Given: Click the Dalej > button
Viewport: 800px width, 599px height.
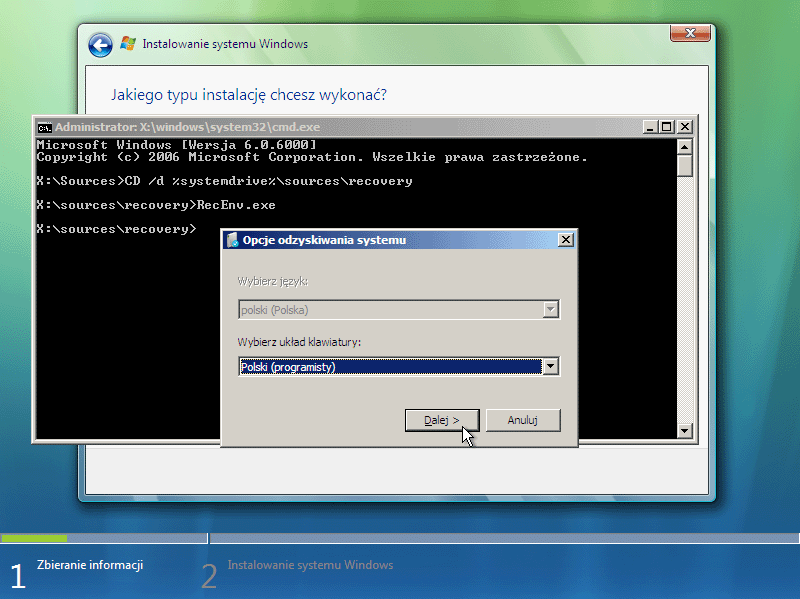Looking at the screenshot, I should click(442, 420).
